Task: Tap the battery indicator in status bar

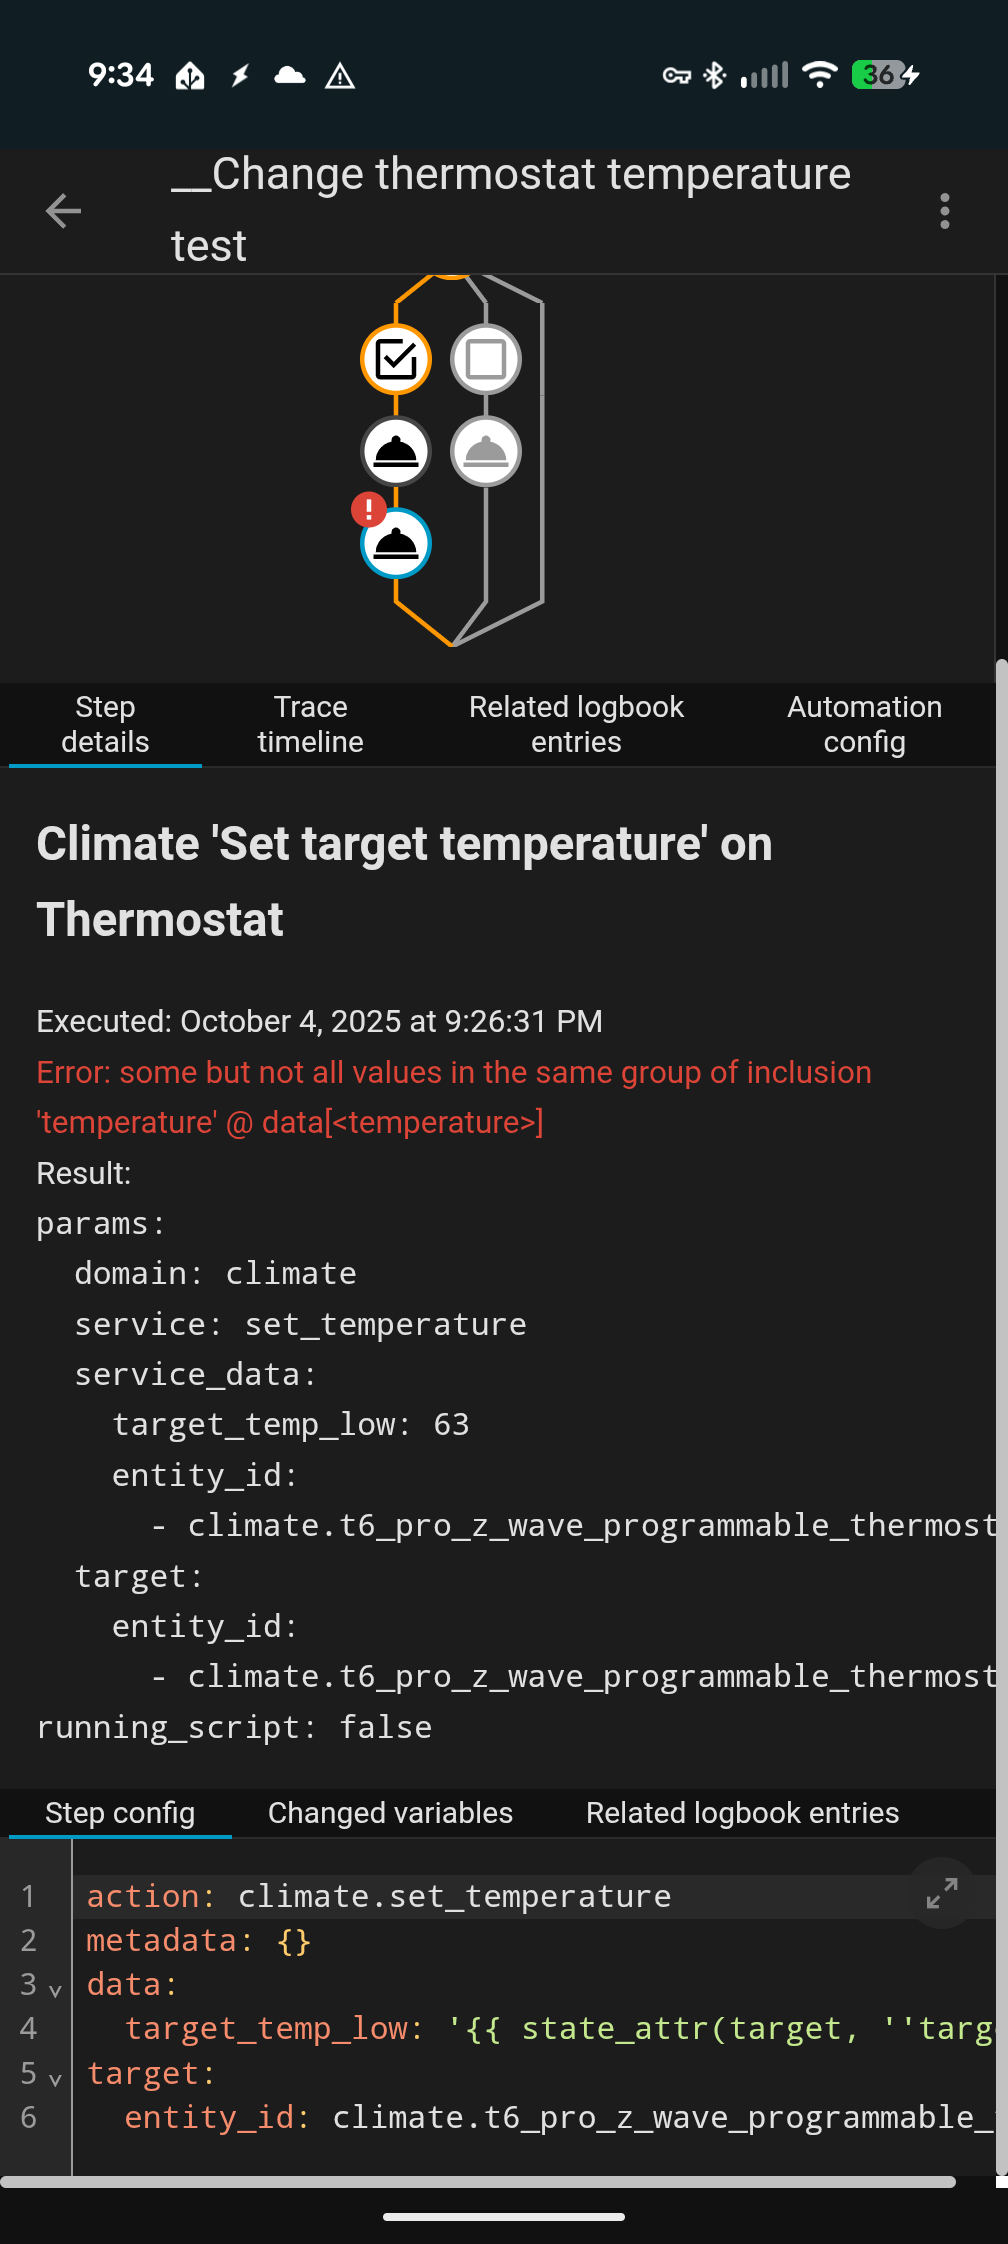Action: [885, 75]
